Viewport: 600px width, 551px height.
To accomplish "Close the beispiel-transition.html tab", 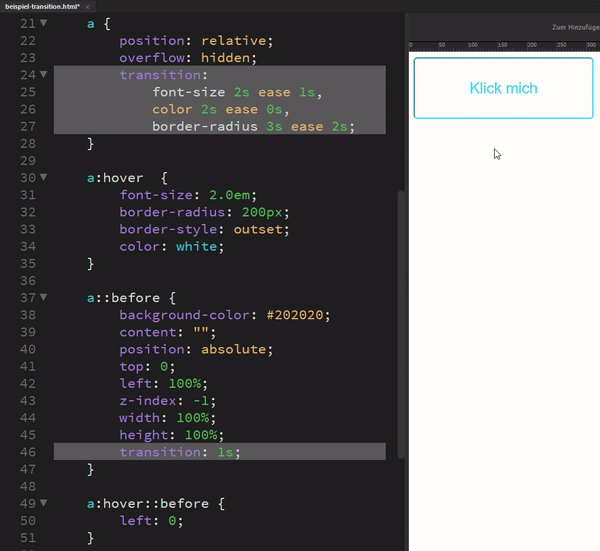I will tap(88, 6).
